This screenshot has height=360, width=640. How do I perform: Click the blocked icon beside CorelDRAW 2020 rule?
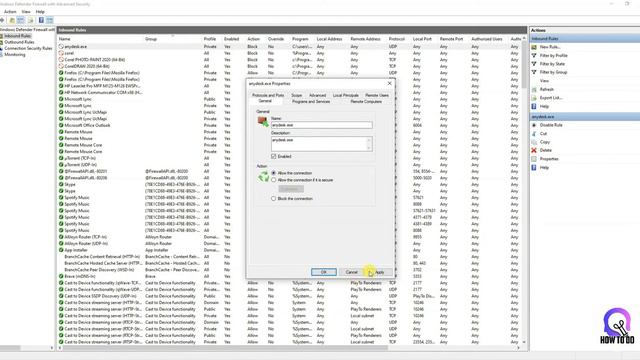61,66
